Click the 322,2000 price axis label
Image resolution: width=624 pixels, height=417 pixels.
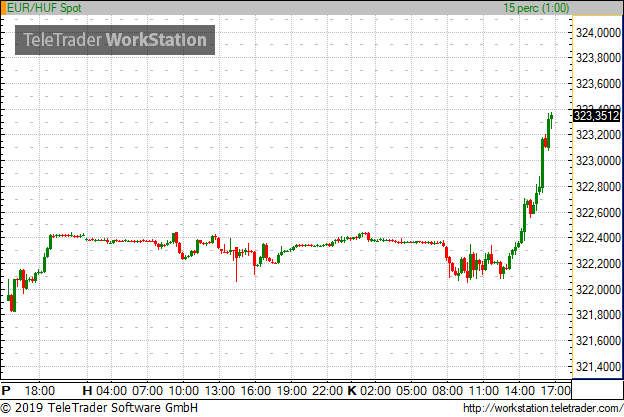(598, 264)
